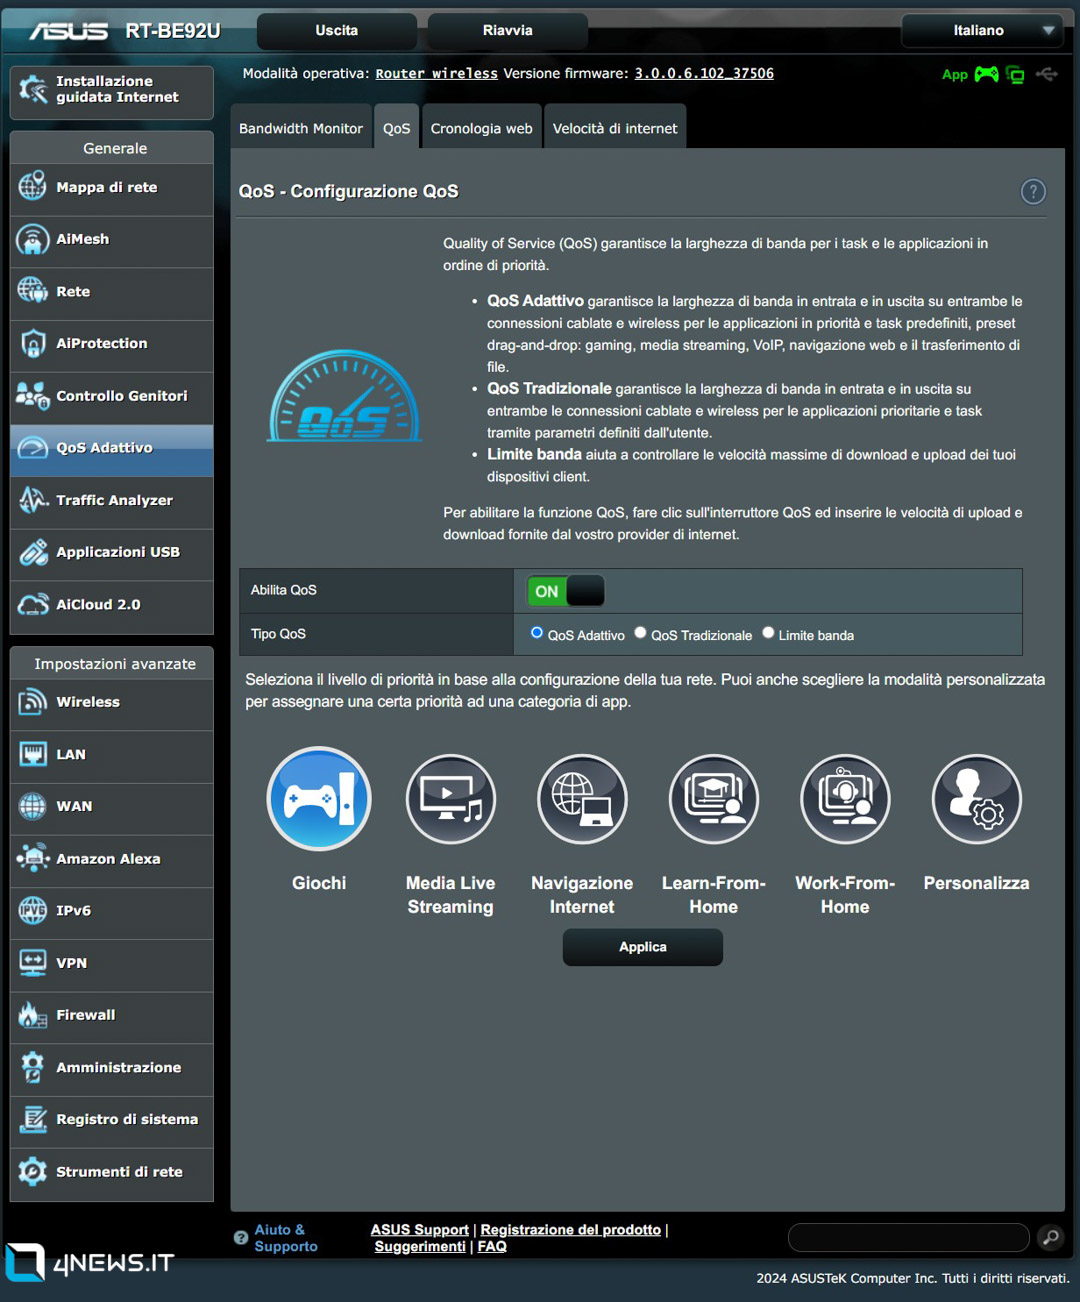This screenshot has height=1302, width=1080.
Task: Switch to Cronologia web tab
Action: tap(482, 127)
